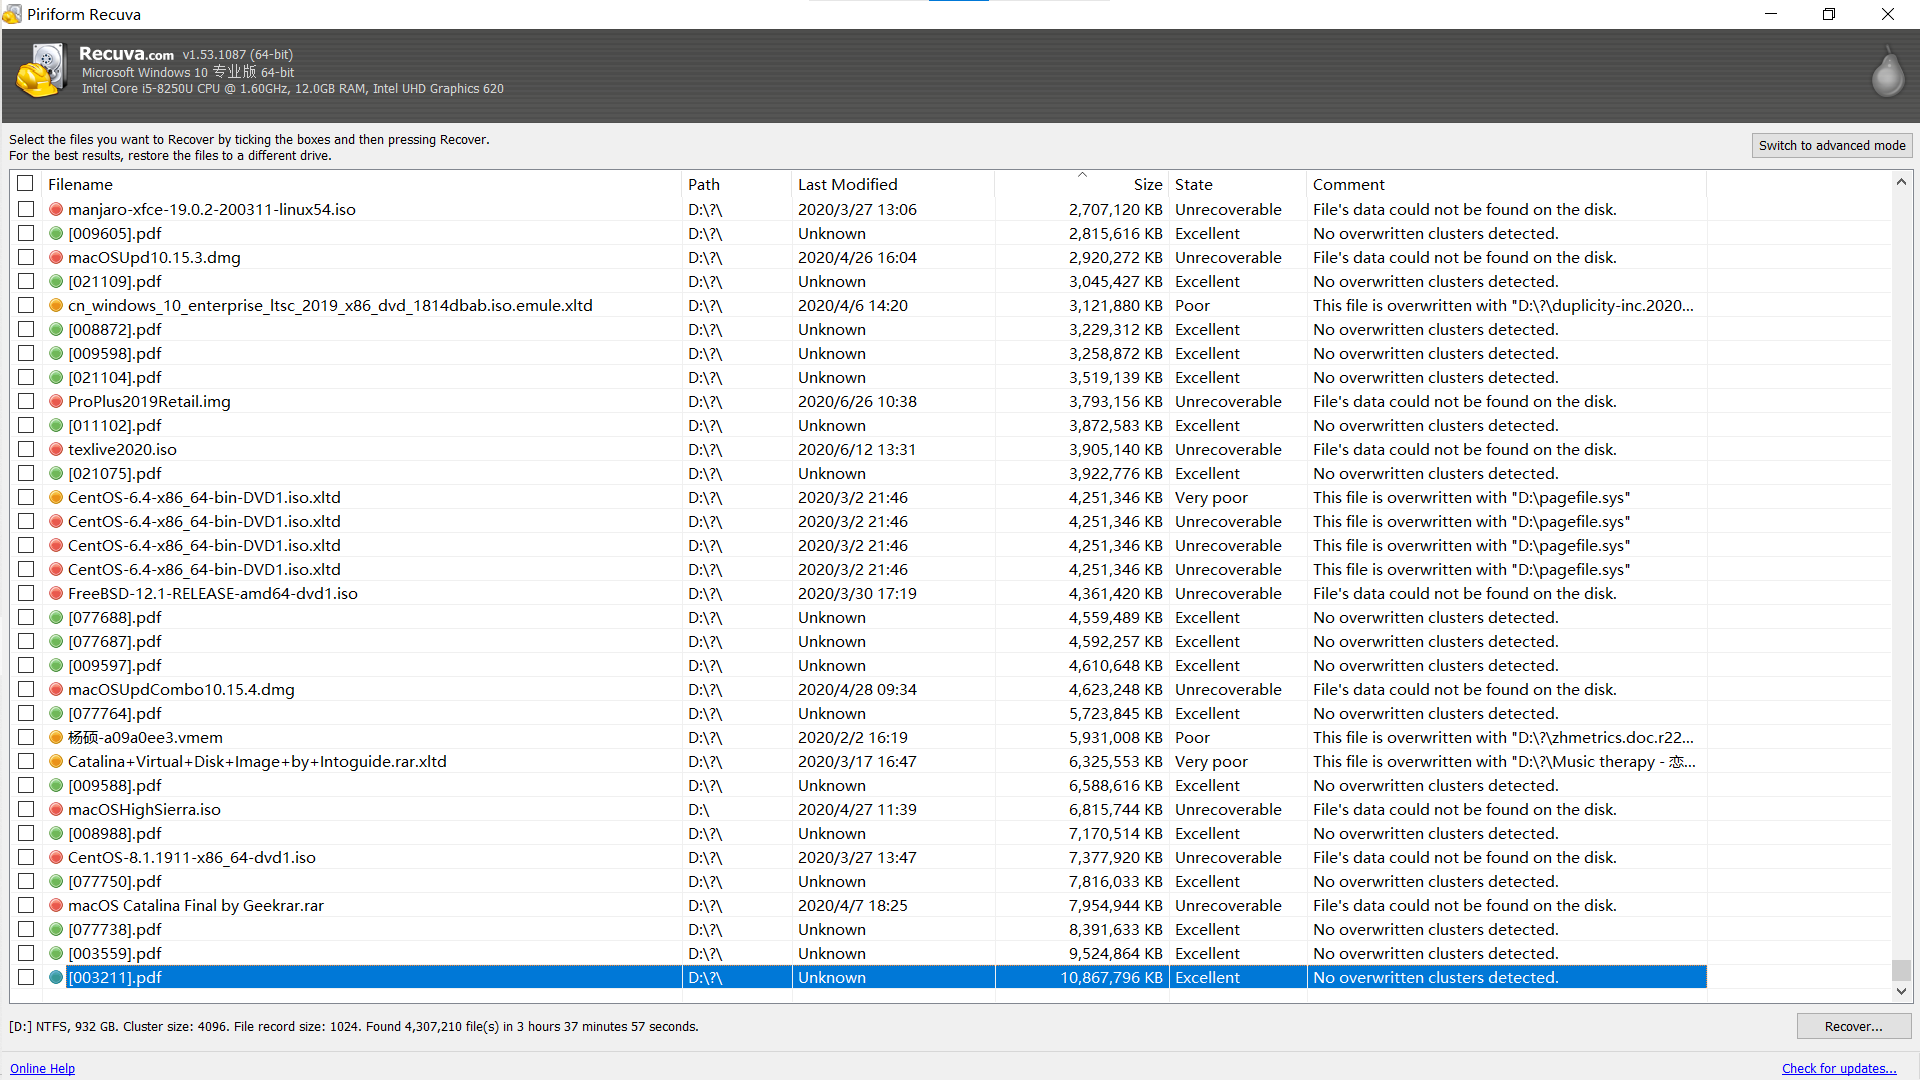1920x1080 pixels.
Task: Open the Online Help link
Action: [x=42, y=1068]
